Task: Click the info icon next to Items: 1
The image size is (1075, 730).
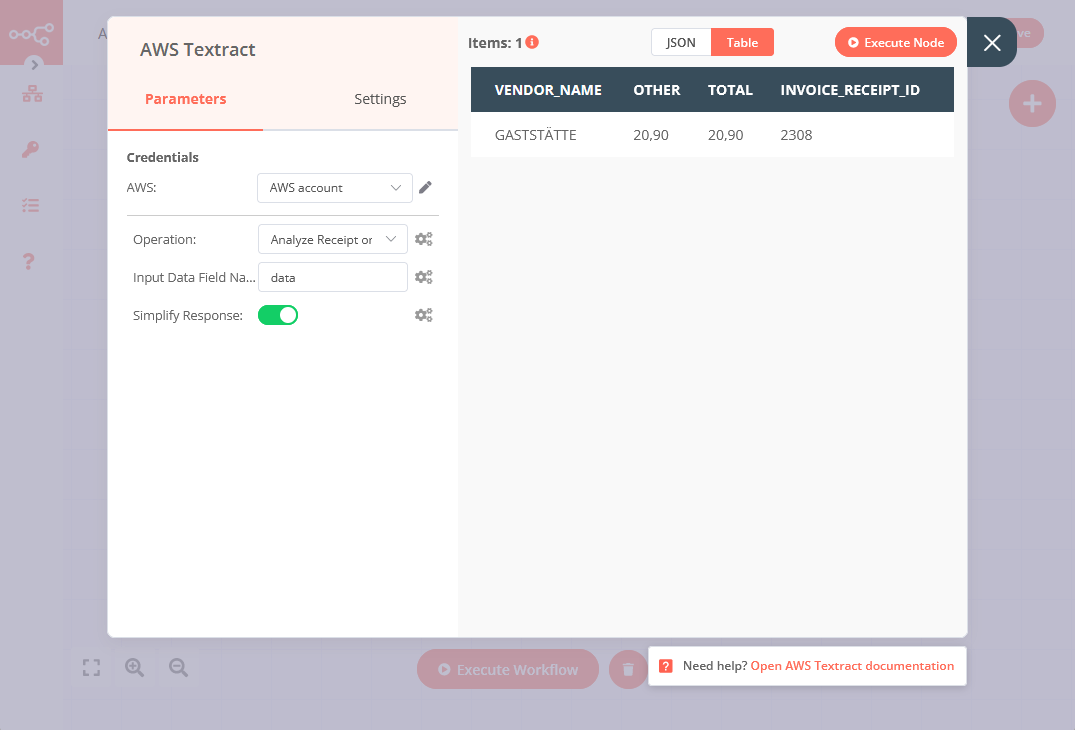Action: (x=531, y=42)
